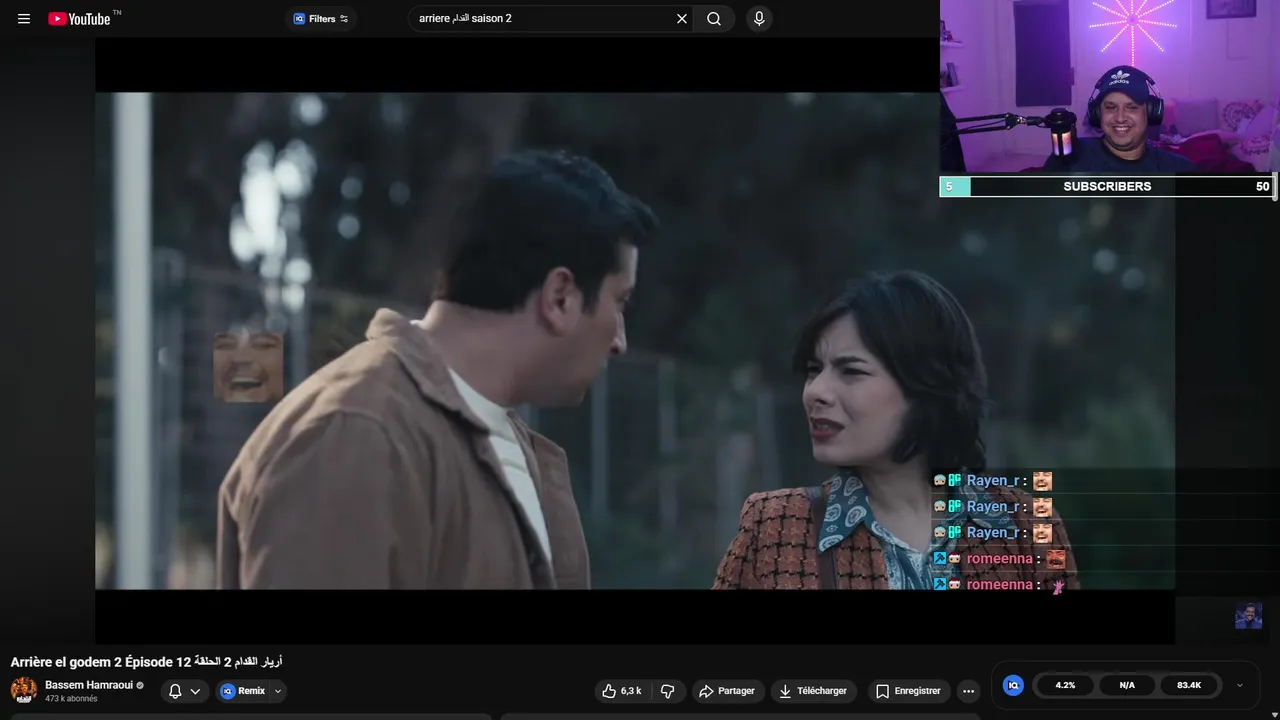The height and width of the screenshot is (720, 1280).
Task: Go to YouTube home via logo
Action: [x=79, y=19]
